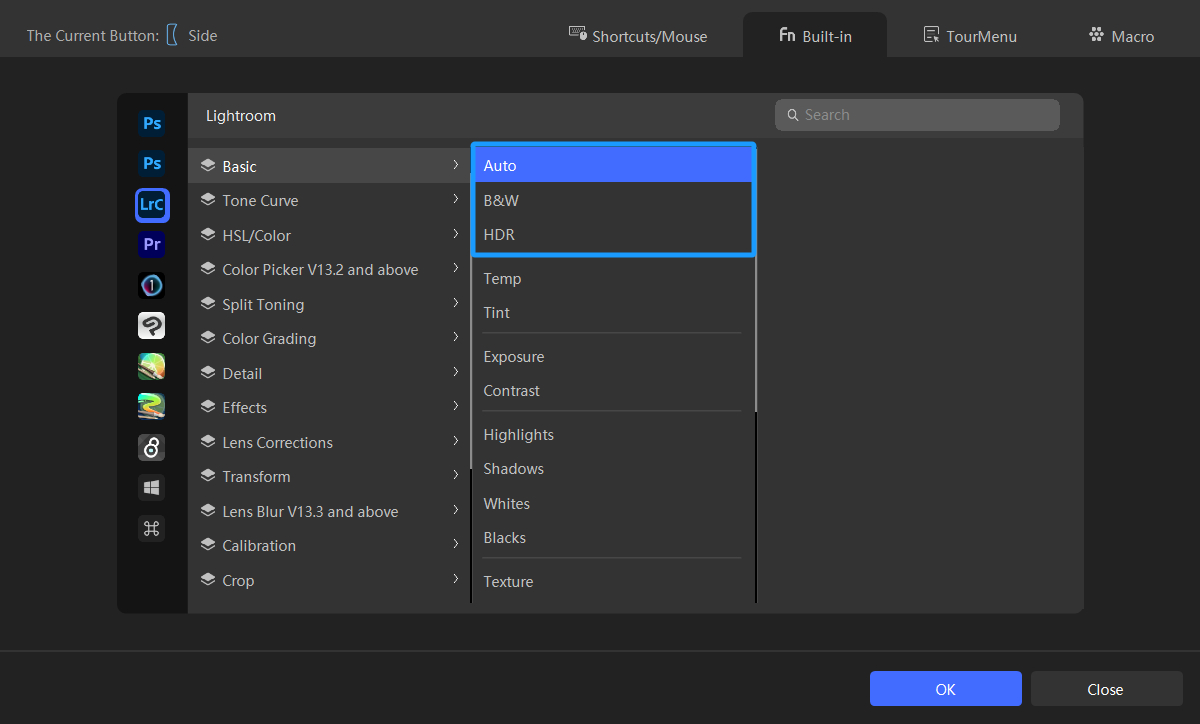Open the TourMenu tab
Viewport: 1200px width, 724px height.
point(969,36)
